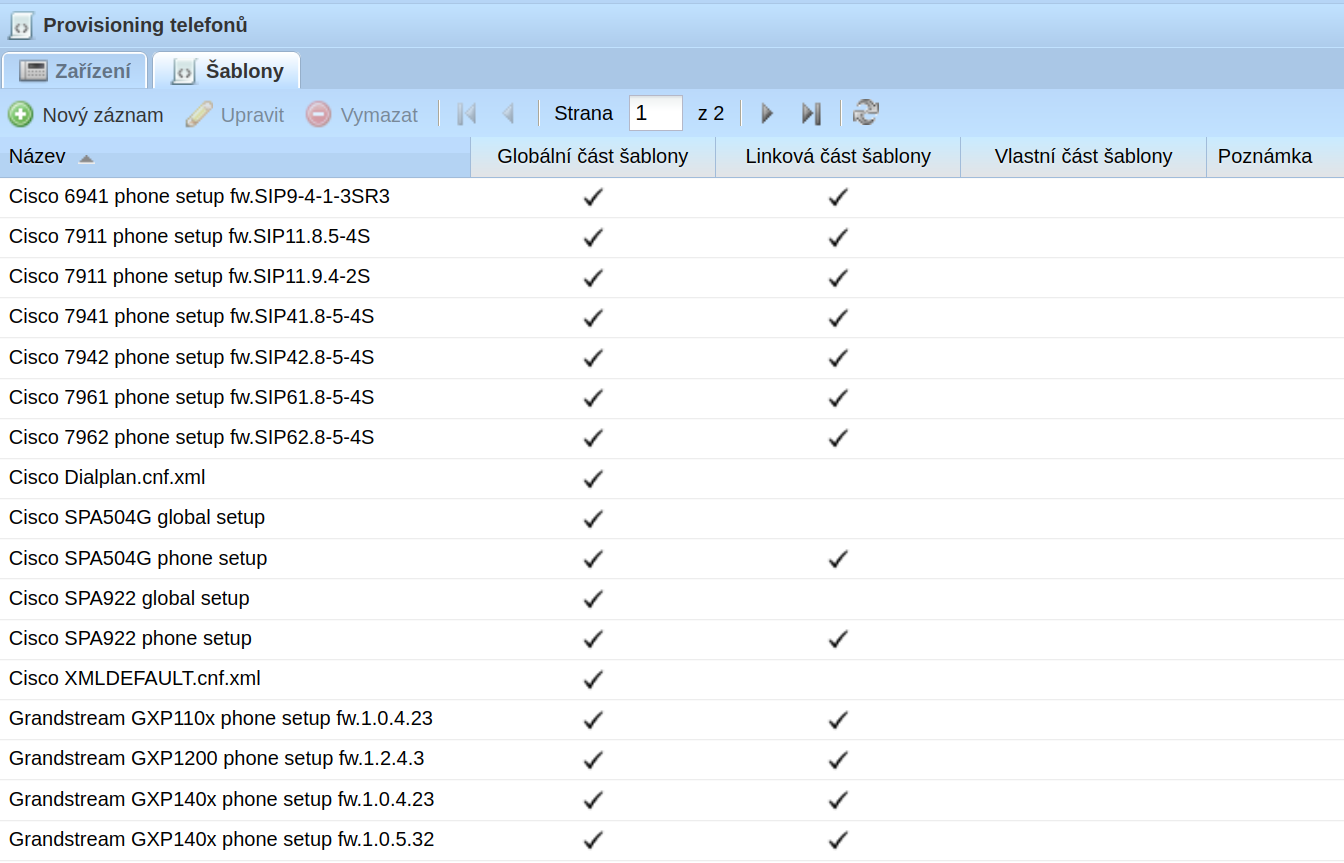Focus the page number input field
The width and height of the screenshot is (1344, 863).
pyautogui.click(x=656, y=114)
